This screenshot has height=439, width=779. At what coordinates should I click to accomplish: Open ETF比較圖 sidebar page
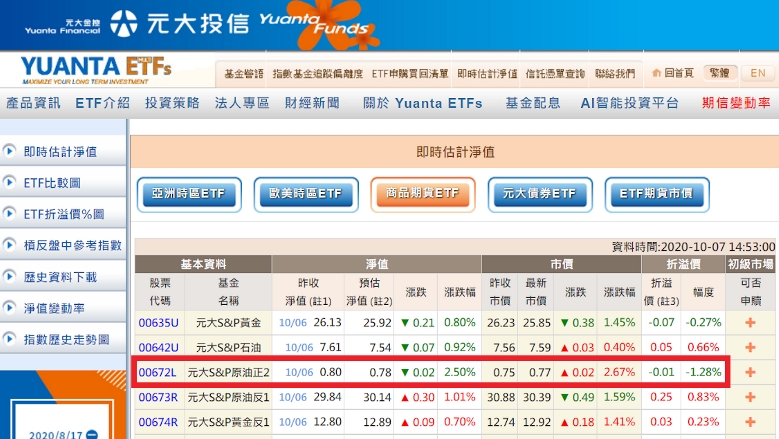tap(52, 183)
